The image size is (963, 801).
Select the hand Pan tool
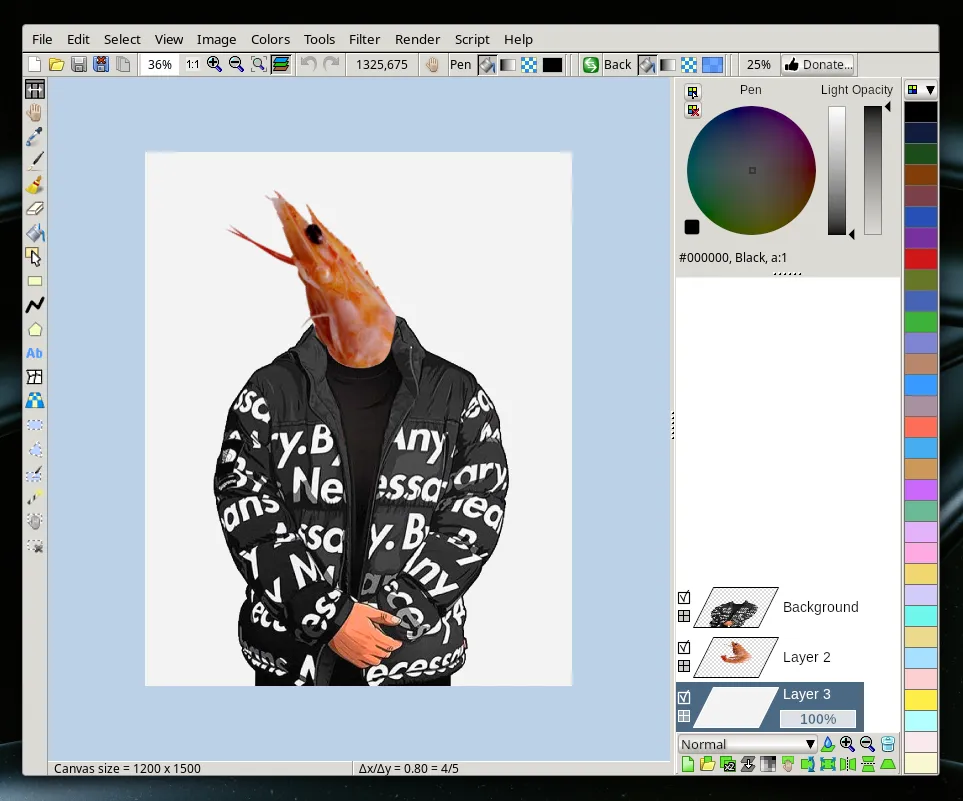click(x=34, y=112)
